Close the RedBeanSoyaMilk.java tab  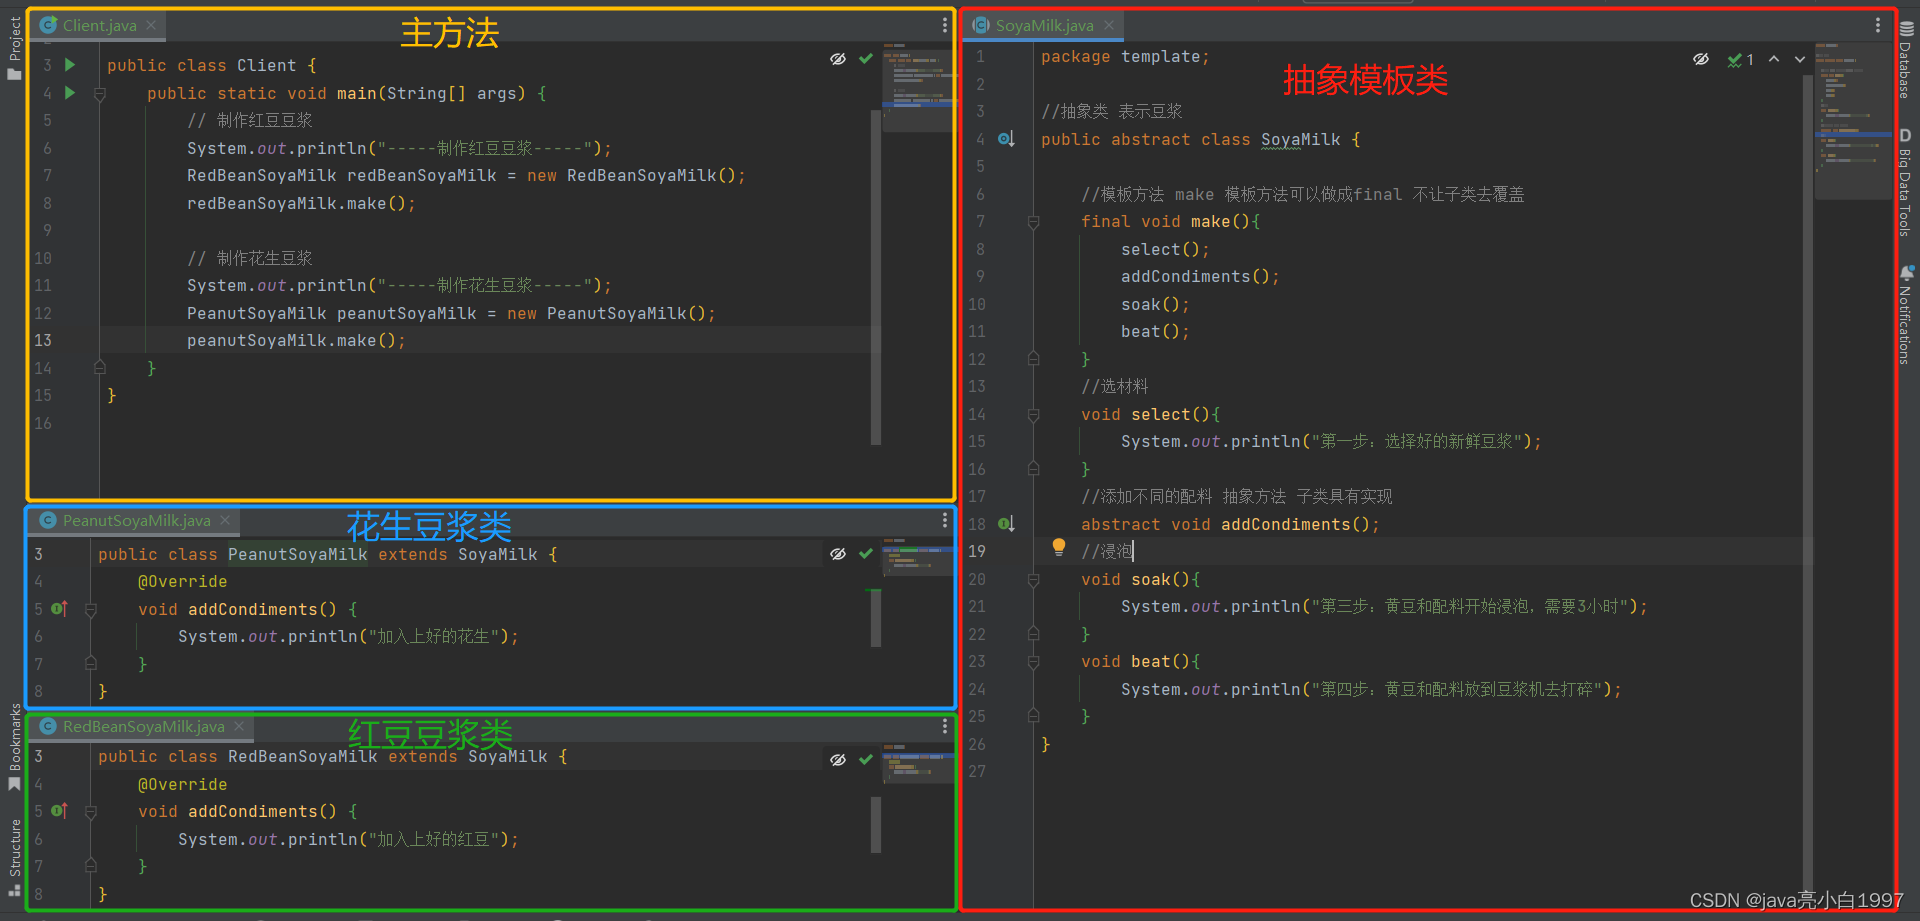pos(239,726)
